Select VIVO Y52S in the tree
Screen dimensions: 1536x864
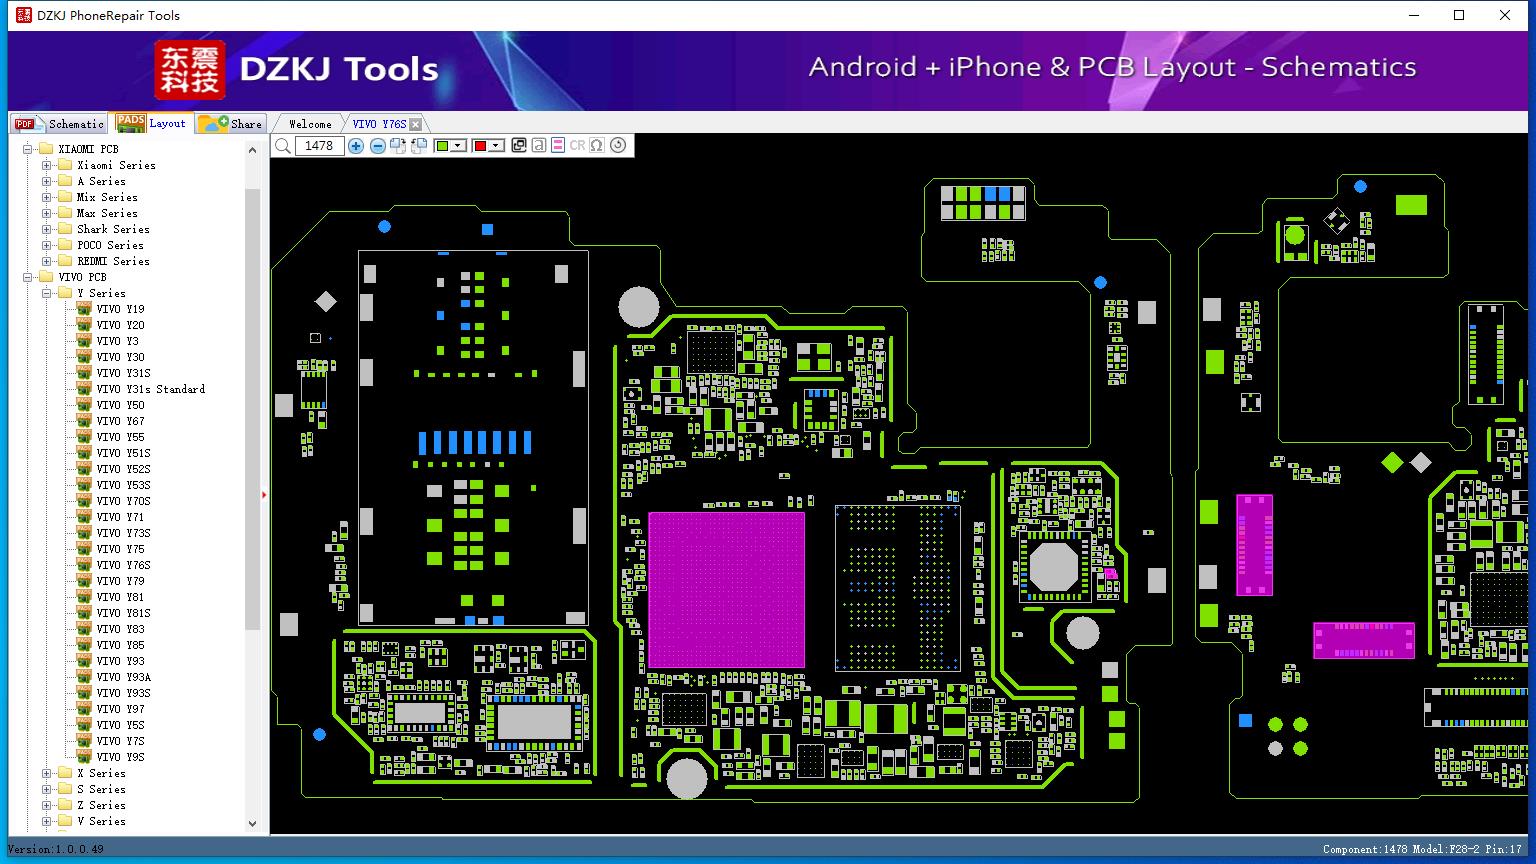click(124, 469)
